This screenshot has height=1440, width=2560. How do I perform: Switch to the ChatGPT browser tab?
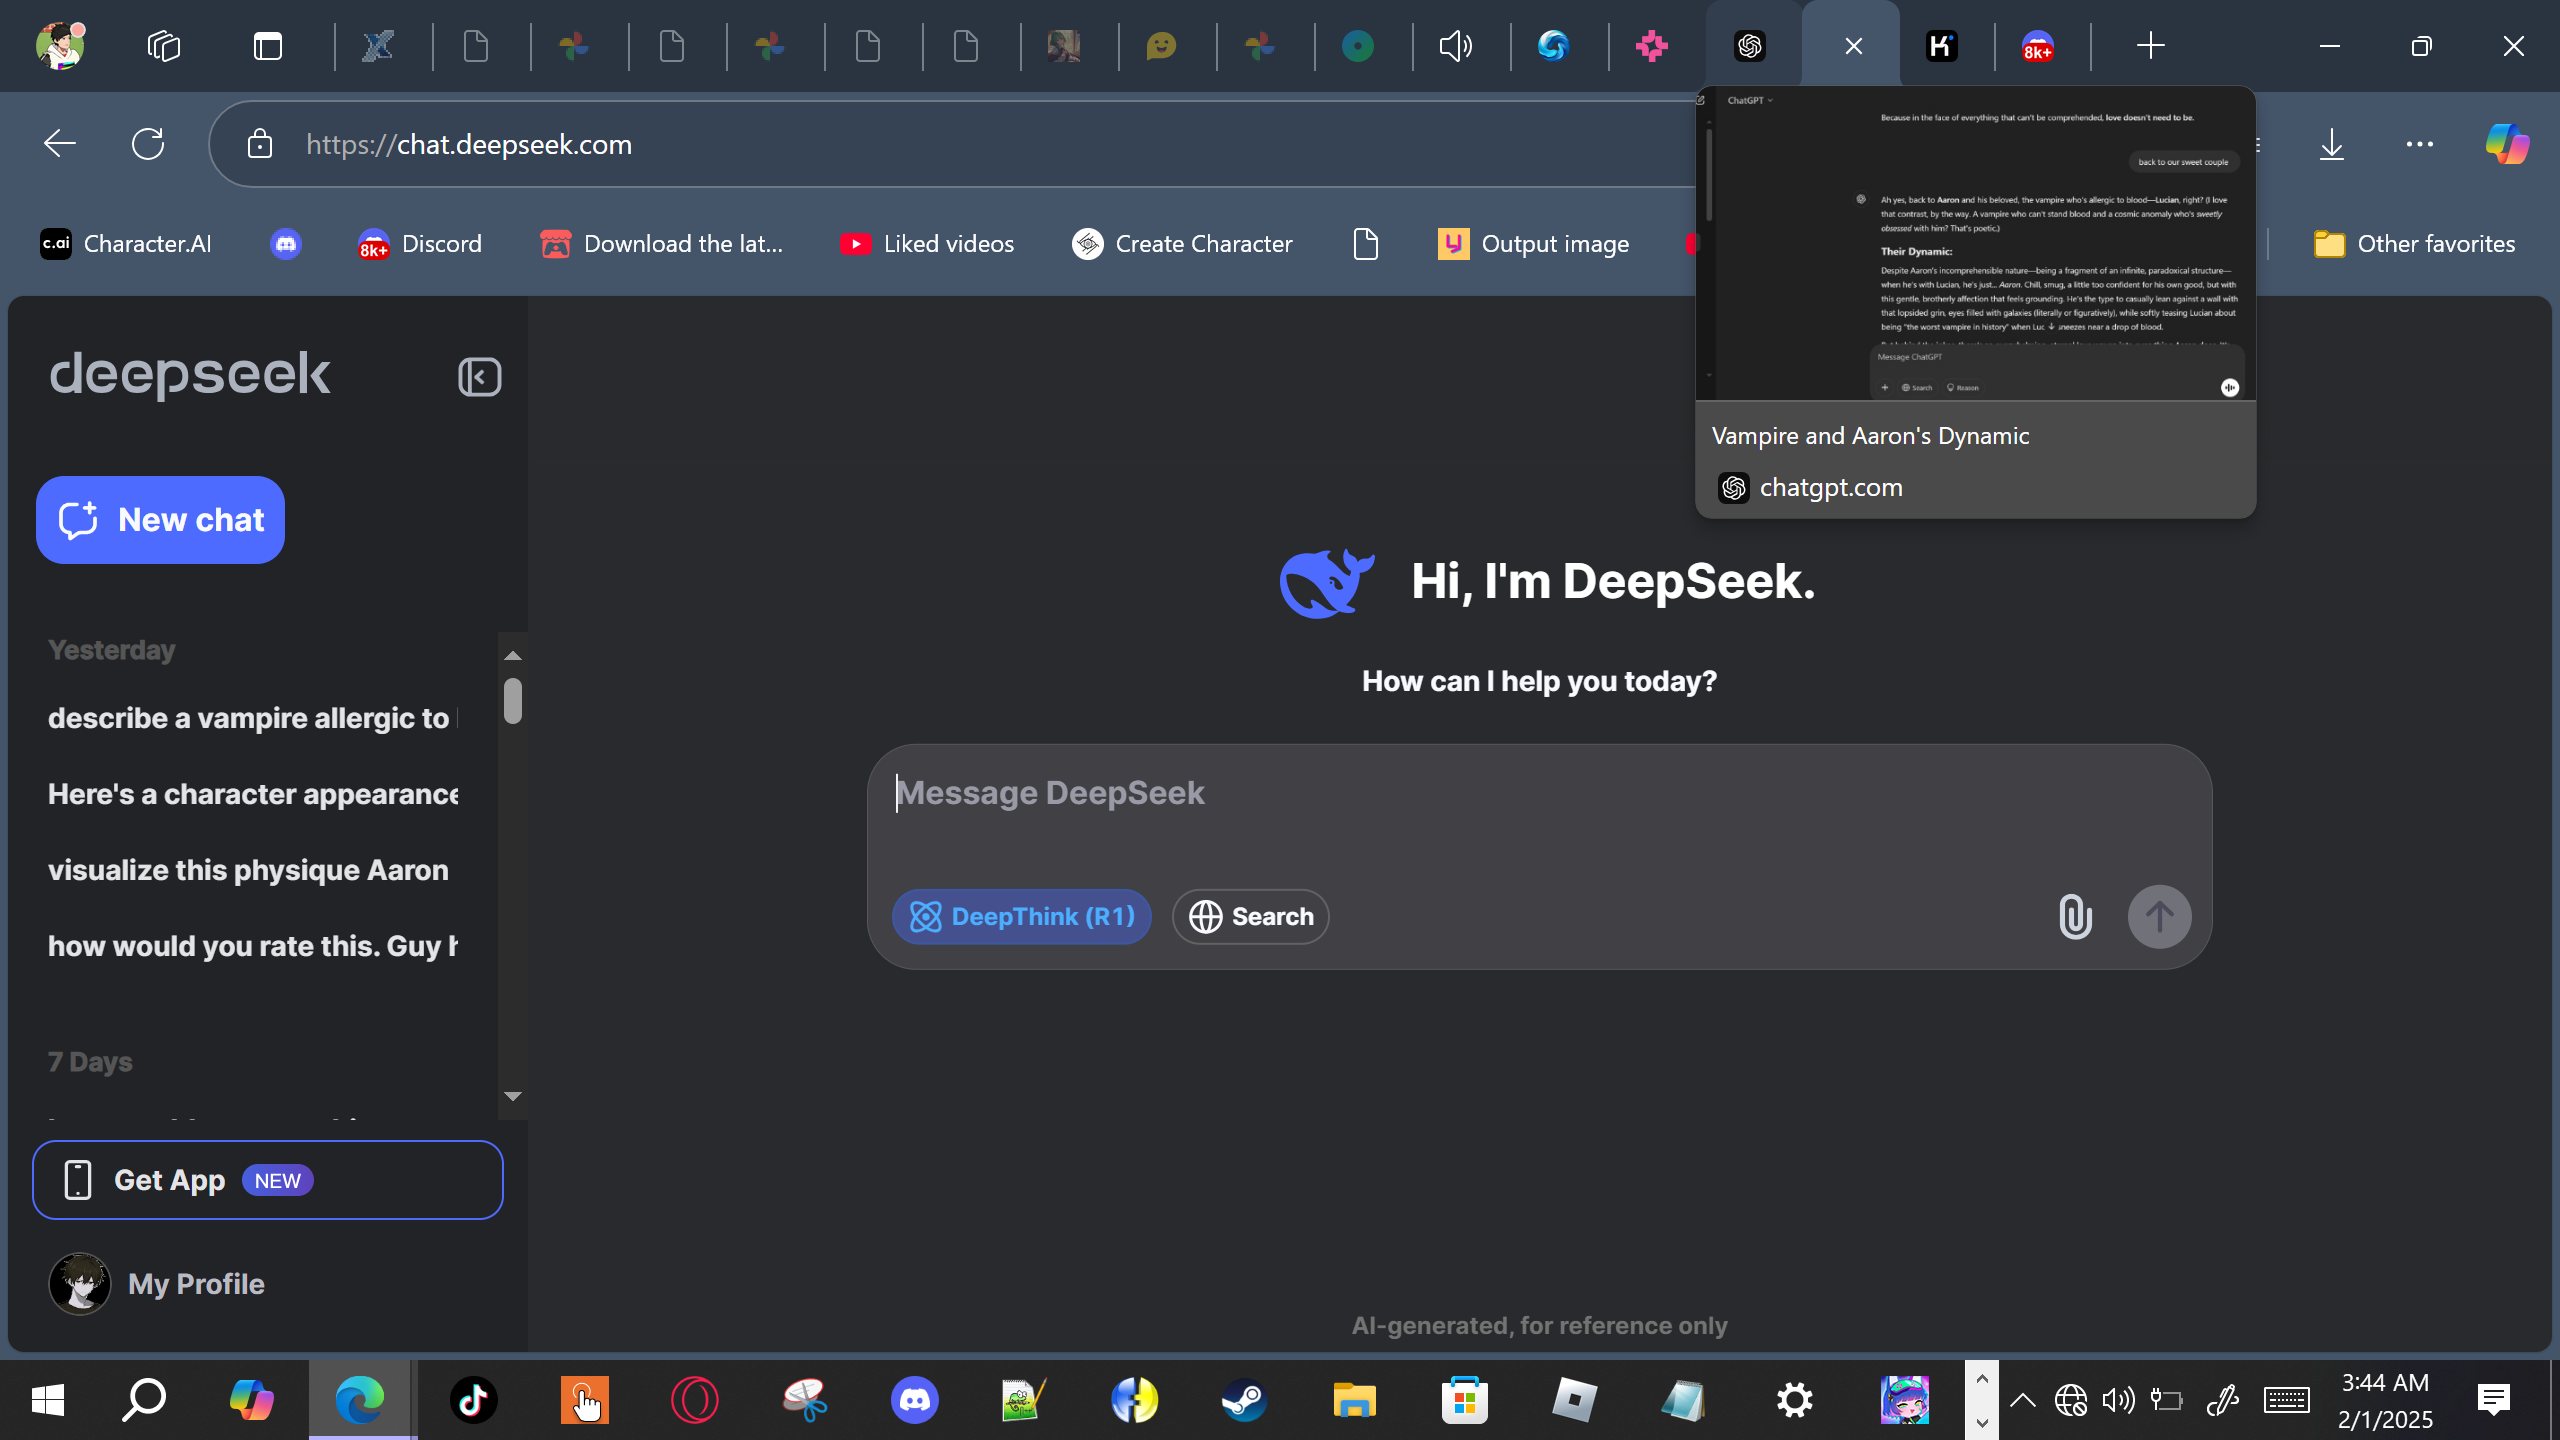(1750, 46)
